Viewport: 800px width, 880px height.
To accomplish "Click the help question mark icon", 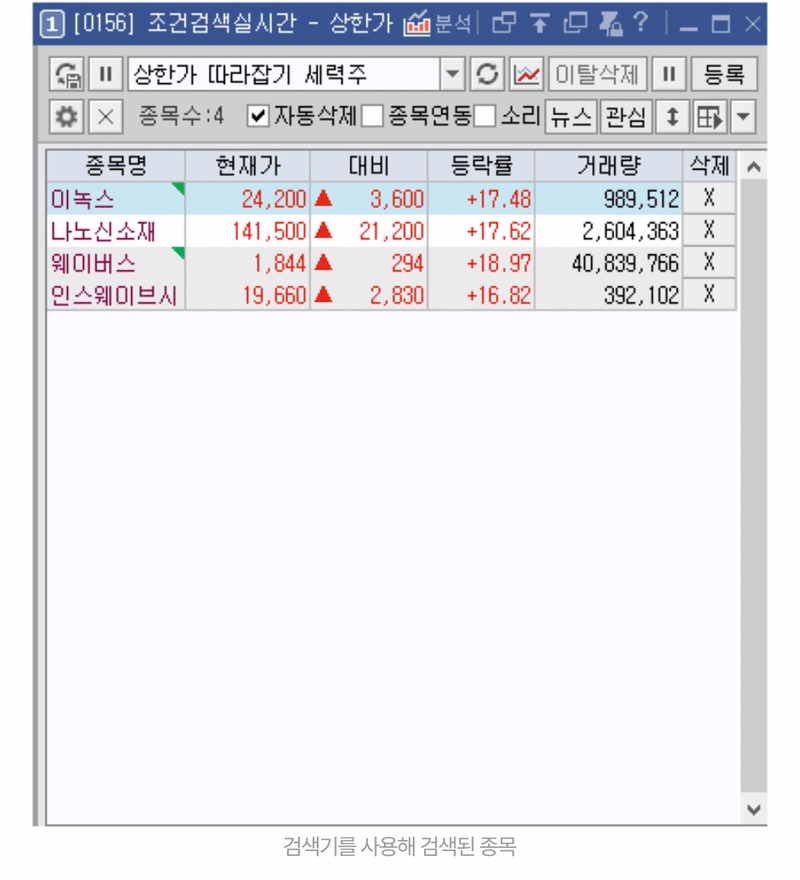I will click(x=641, y=23).
